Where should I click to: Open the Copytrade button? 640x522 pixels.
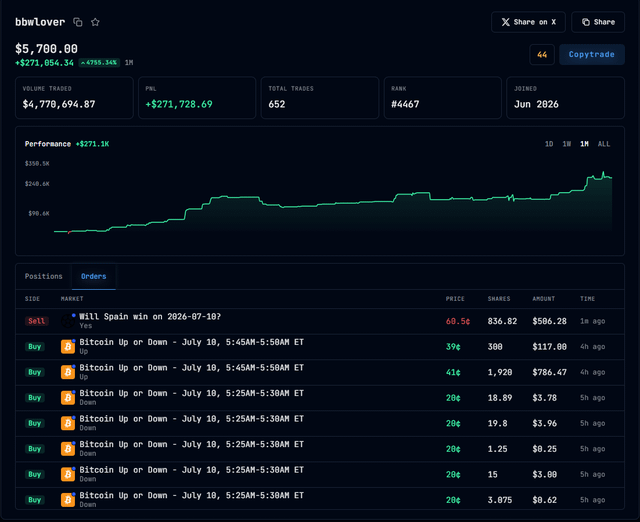[x=591, y=54]
